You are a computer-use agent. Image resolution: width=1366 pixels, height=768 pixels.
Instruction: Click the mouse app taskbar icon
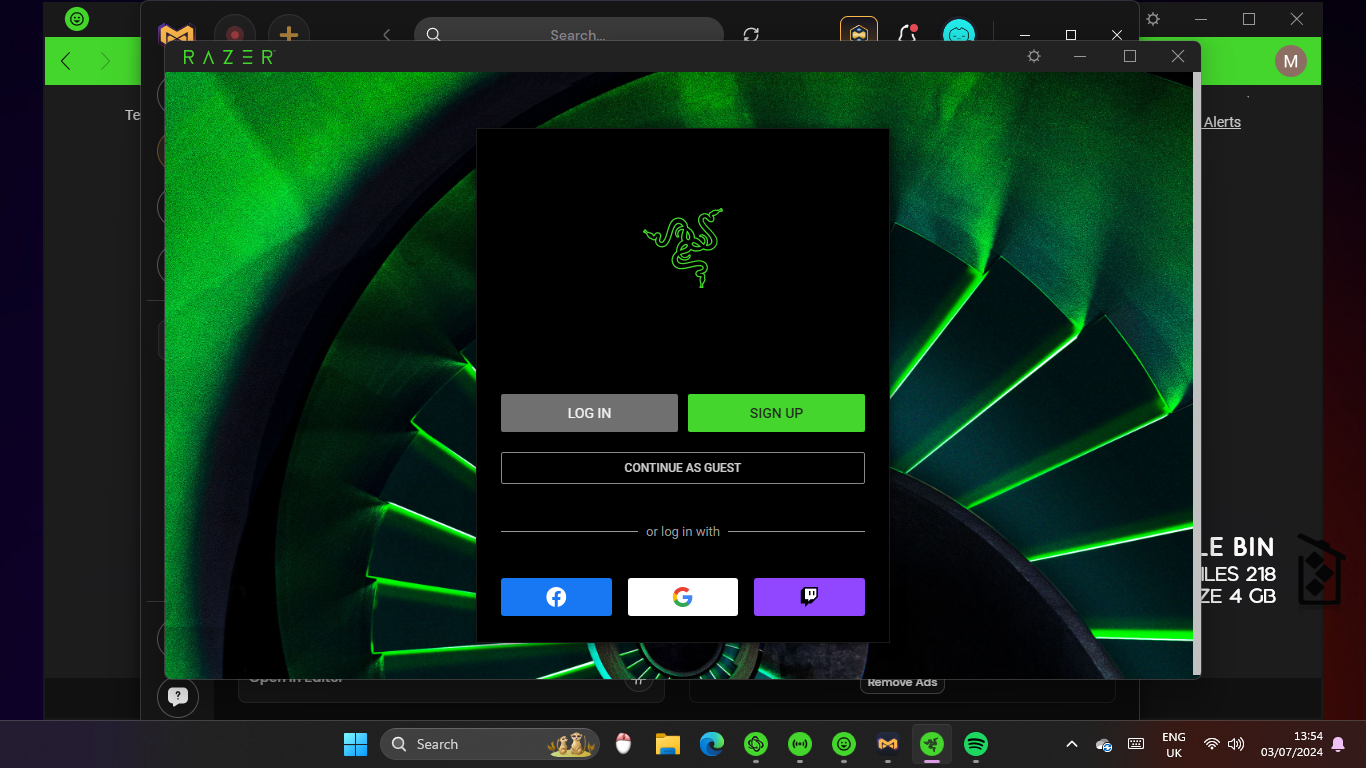(x=623, y=744)
